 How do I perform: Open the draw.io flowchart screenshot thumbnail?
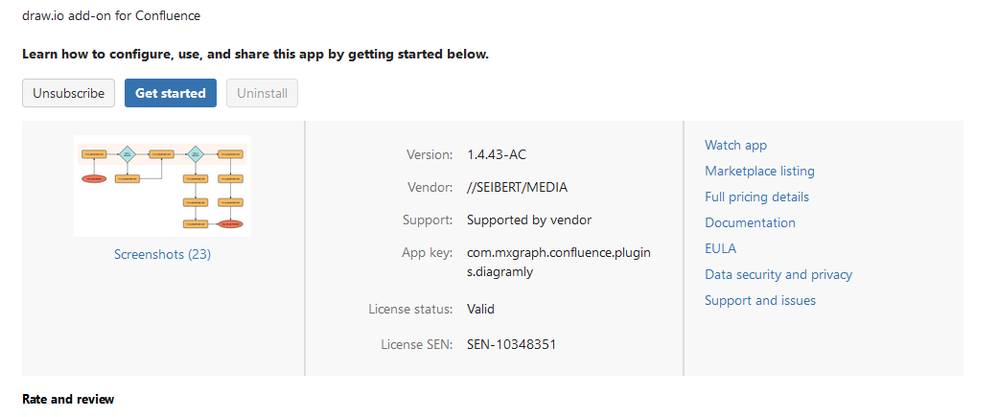[x=162, y=186]
